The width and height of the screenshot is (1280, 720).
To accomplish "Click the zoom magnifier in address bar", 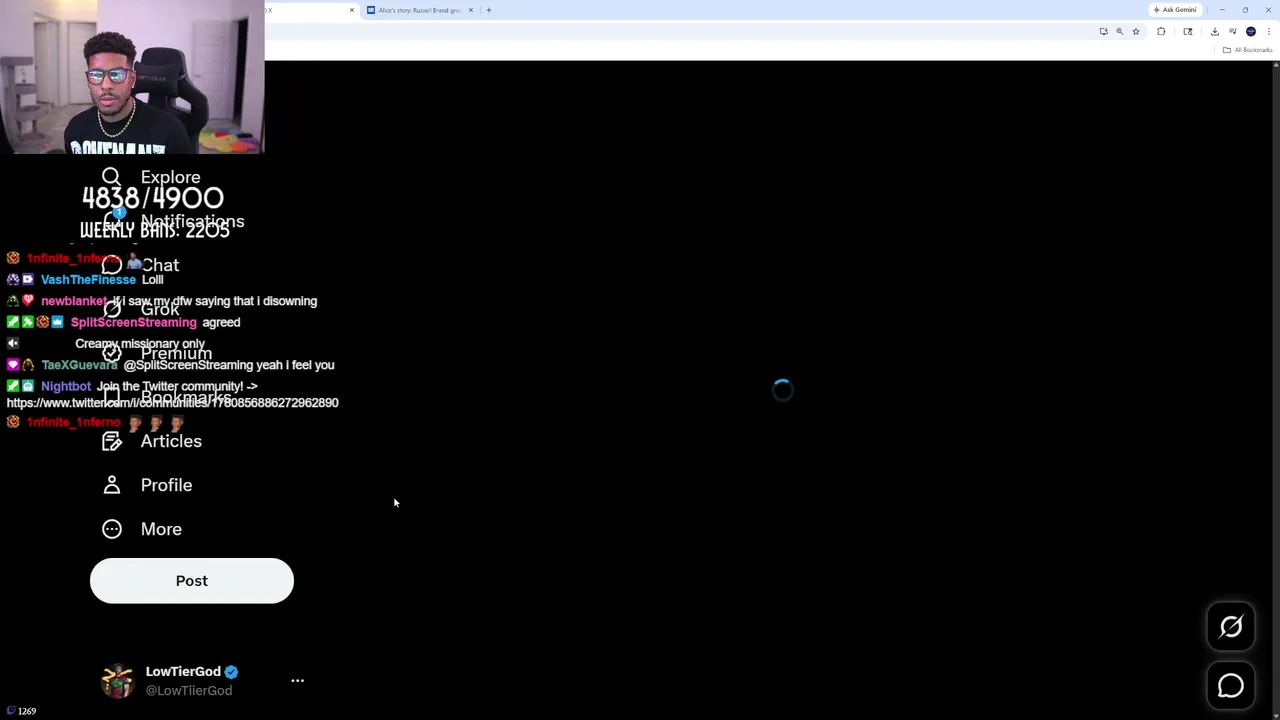I will [1119, 32].
